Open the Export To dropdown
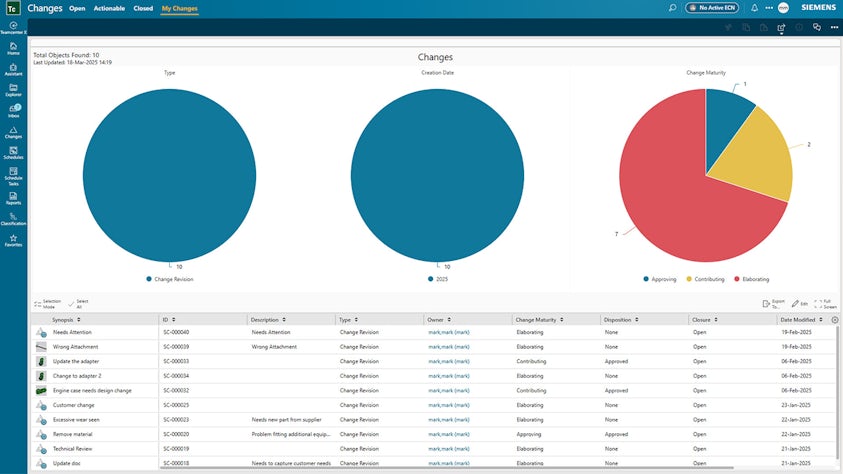 773,302
